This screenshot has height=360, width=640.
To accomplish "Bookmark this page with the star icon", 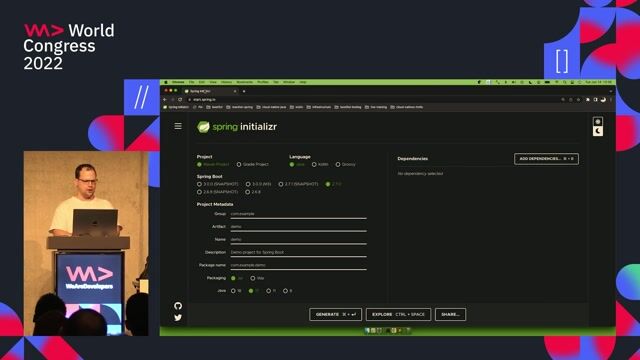I will pos(578,99).
